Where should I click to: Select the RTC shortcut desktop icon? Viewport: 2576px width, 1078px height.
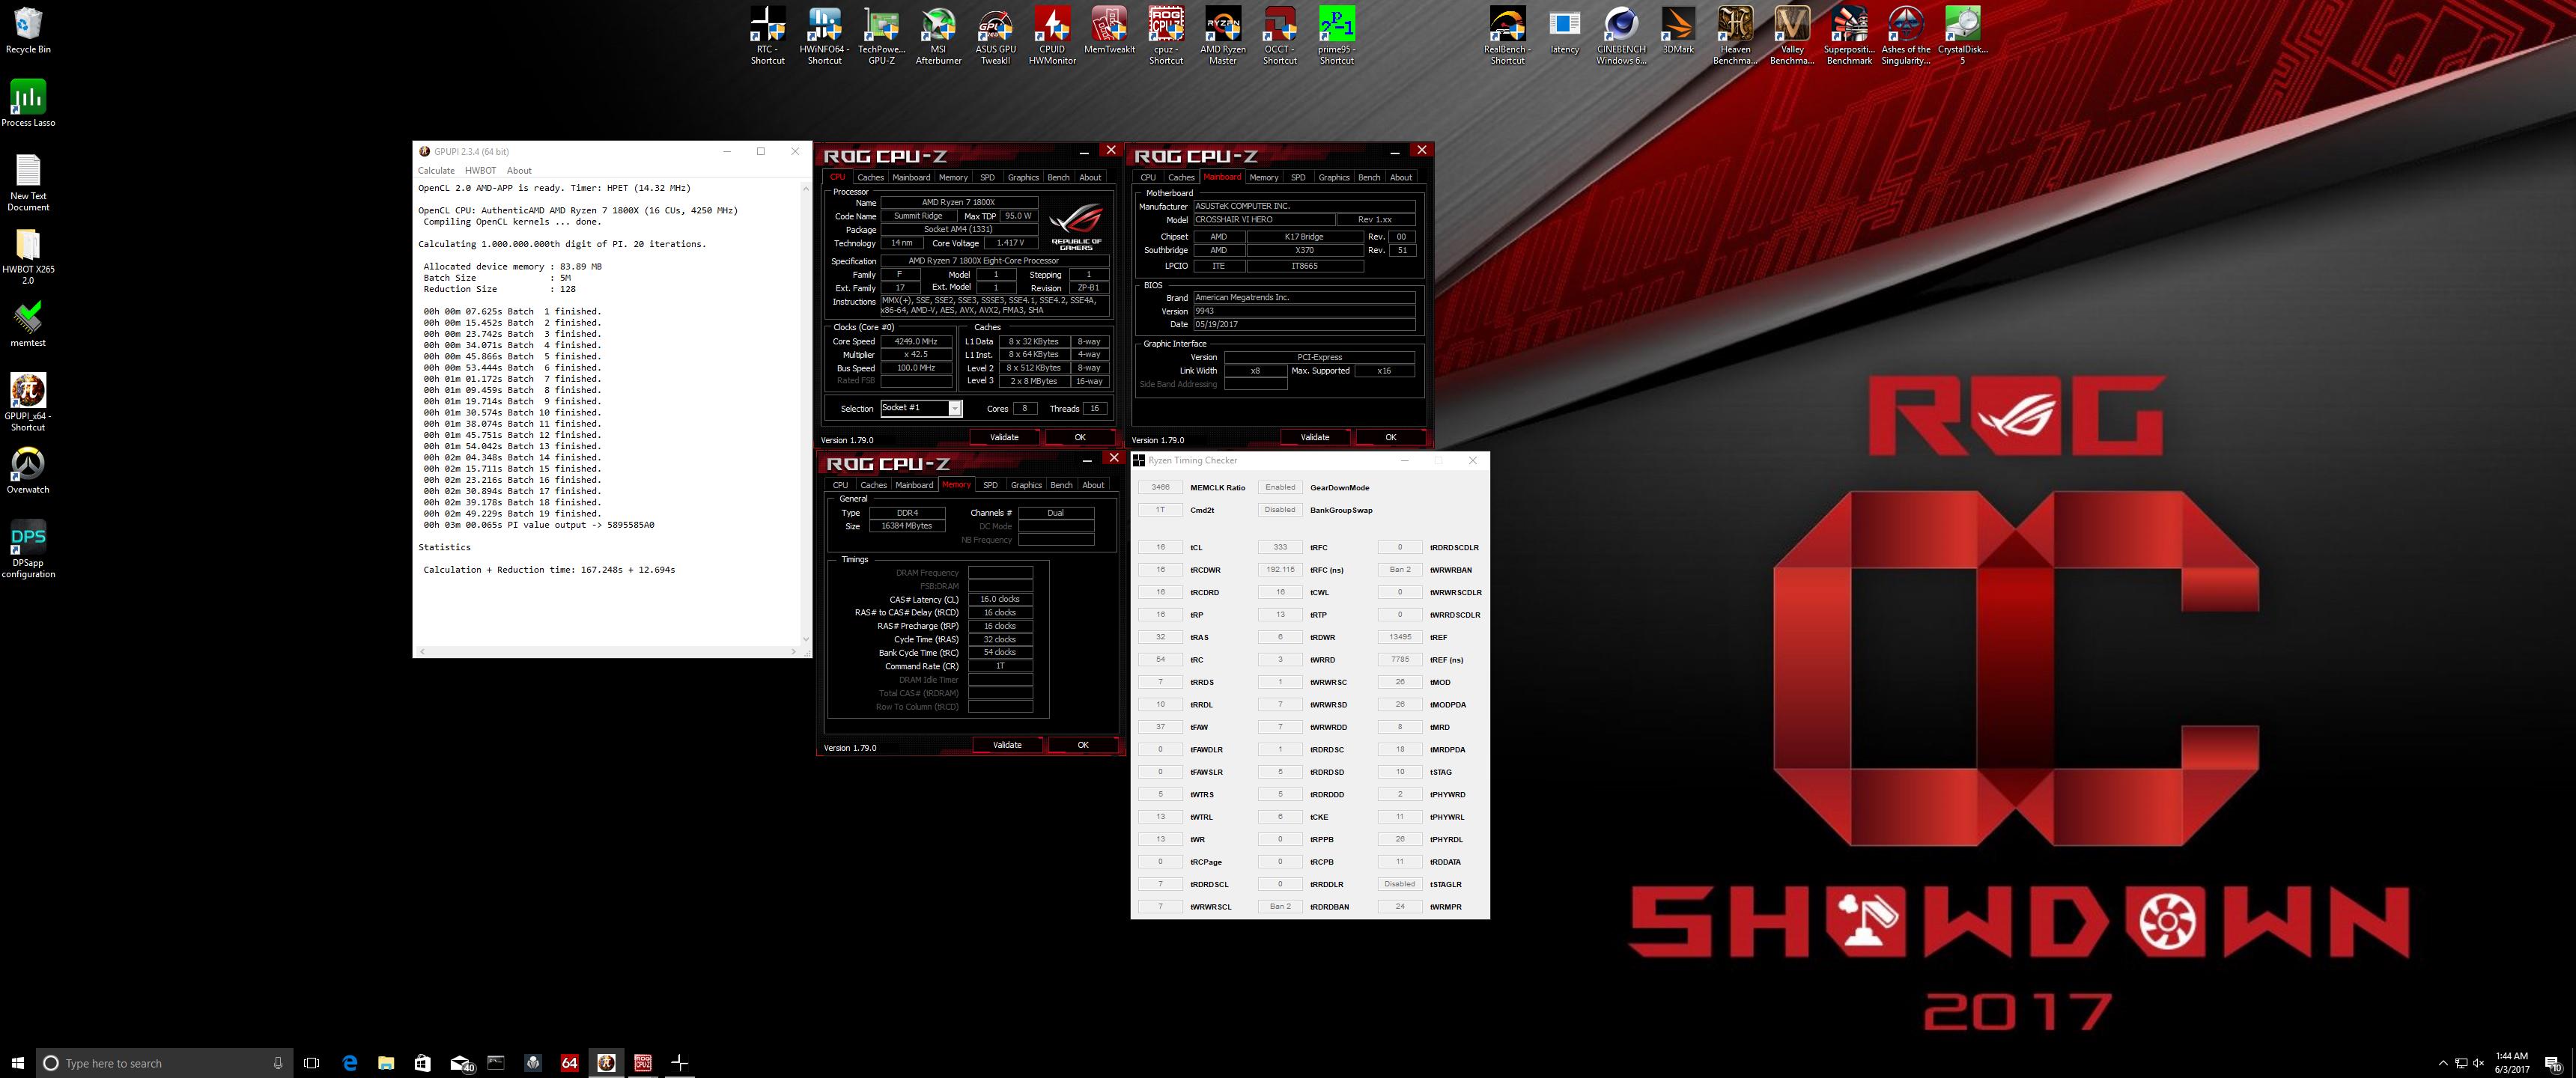pos(767,35)
